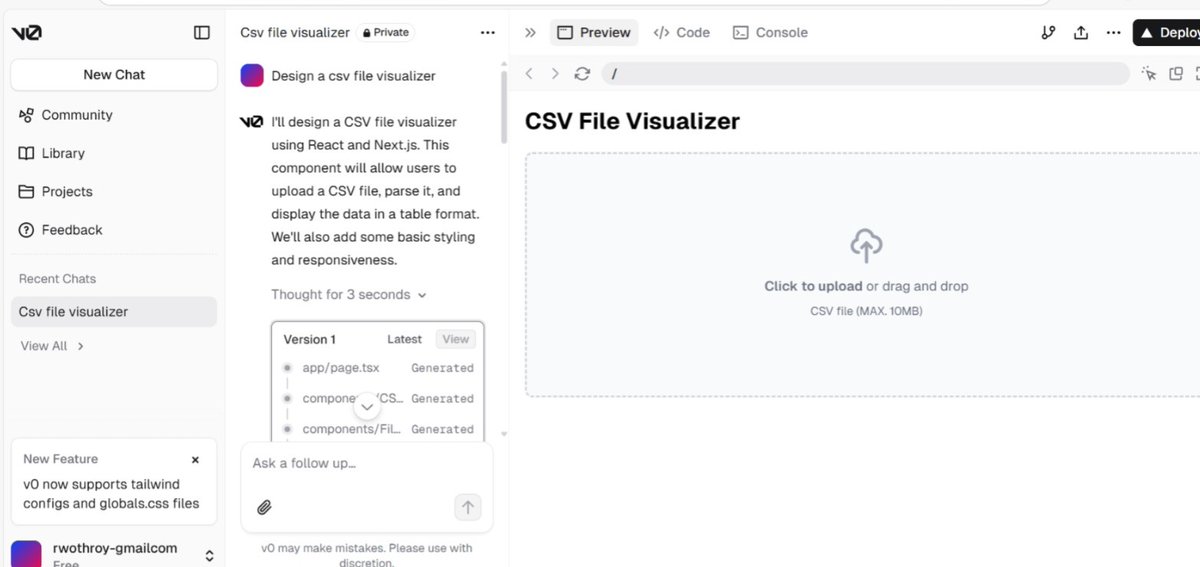
Task: Click the v0 logo in the sidebar
Action: (x=27, y=33)
